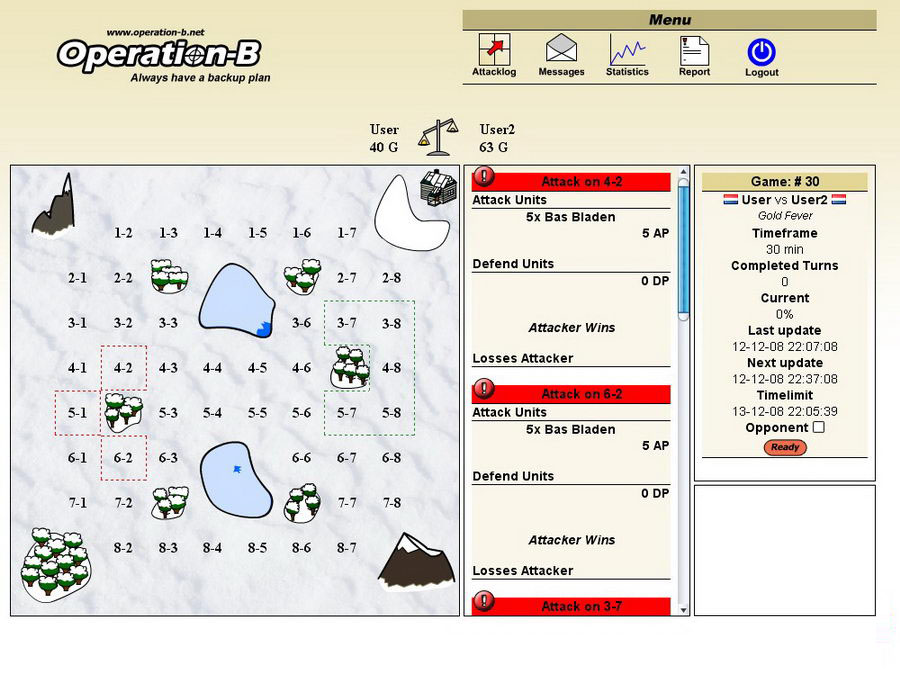Click the alert icon on Attack on 3-7
The height and width of the screenshot is (675, 900).
(484, 601)
